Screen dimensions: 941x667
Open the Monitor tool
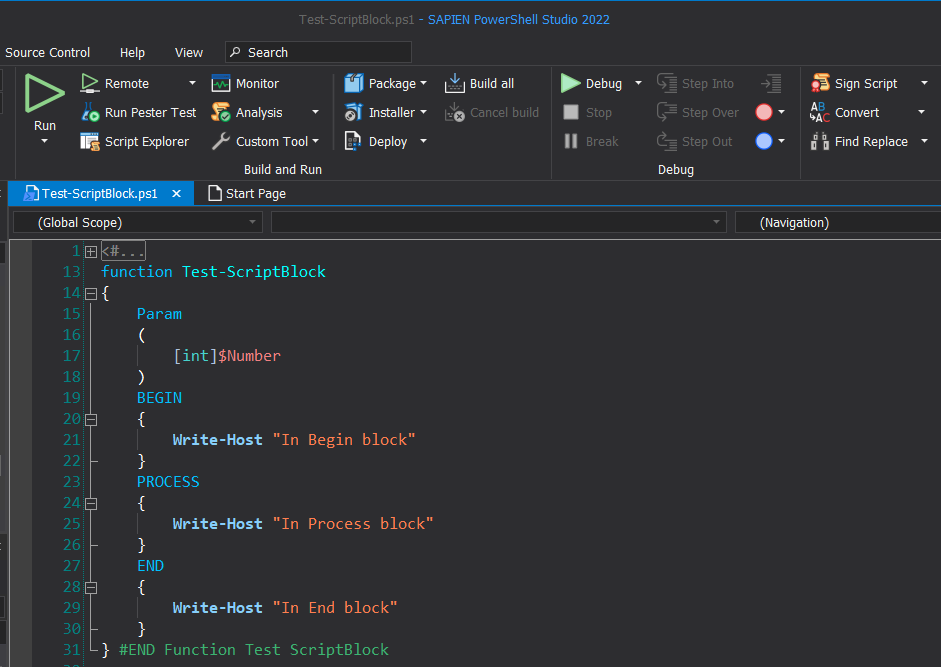click(x=245, y=83)
